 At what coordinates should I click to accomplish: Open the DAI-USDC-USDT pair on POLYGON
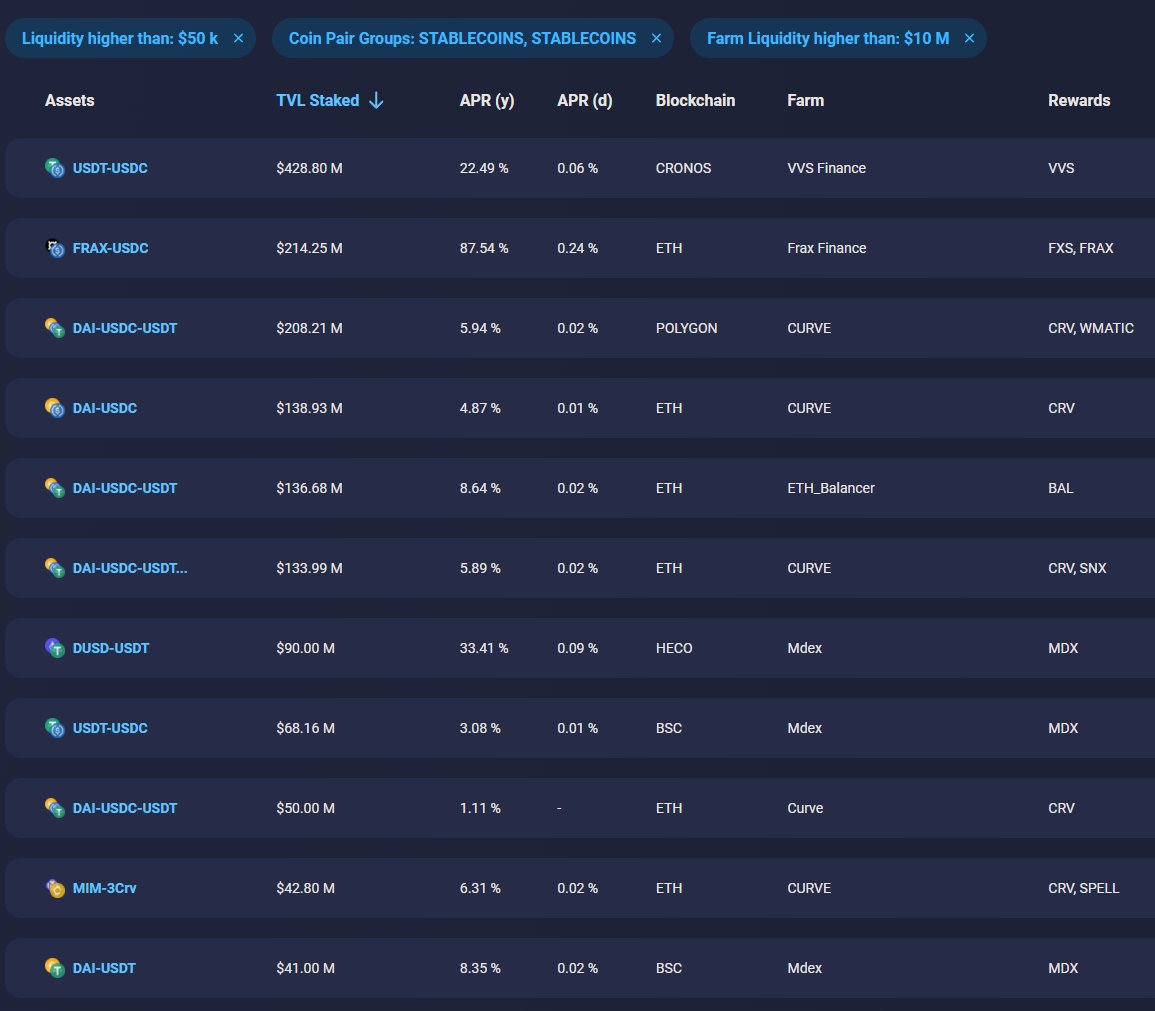coord(124,328)
